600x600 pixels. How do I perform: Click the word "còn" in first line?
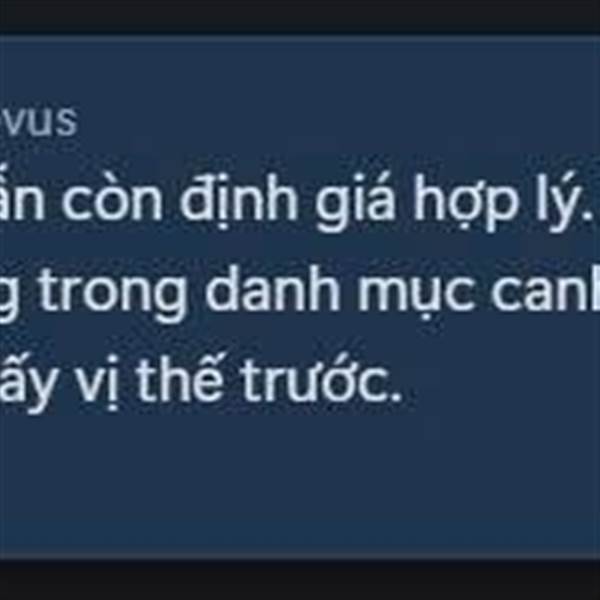click(x=111, y=201)
